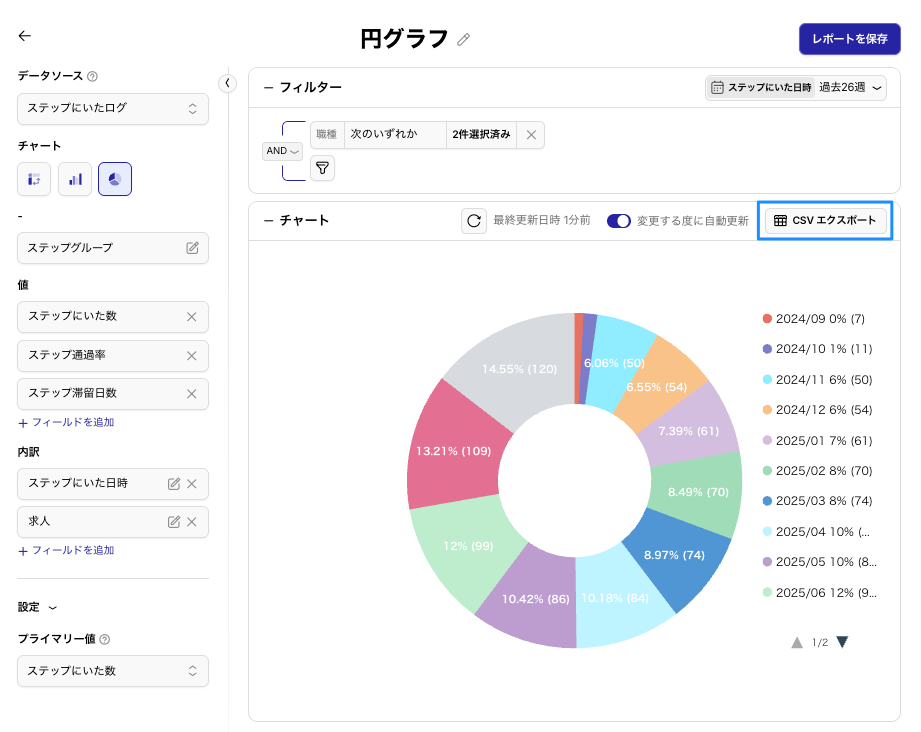The height and width of the screenshot is (732, 921).
Task: Open the 過去26週 date range dropdown
Action: (850, 88)
